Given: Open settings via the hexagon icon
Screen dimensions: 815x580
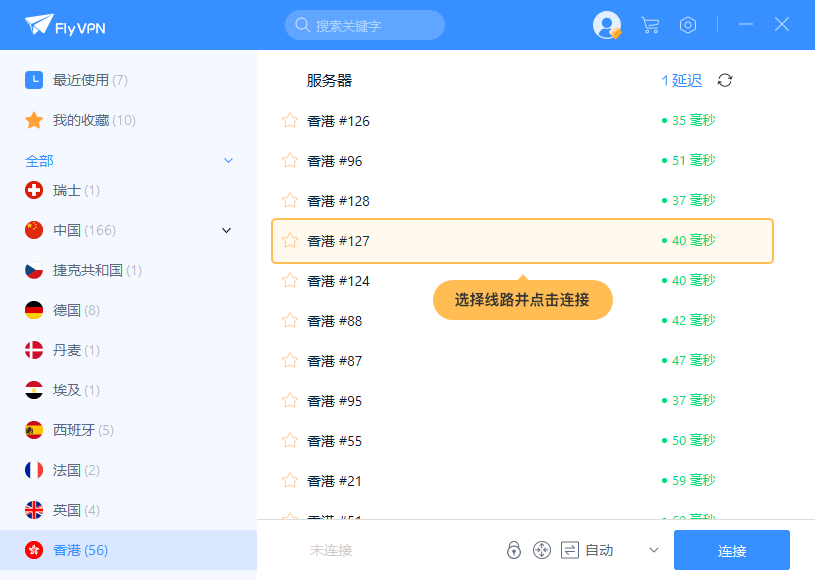Looking at the screenshot, I should 688,25.
